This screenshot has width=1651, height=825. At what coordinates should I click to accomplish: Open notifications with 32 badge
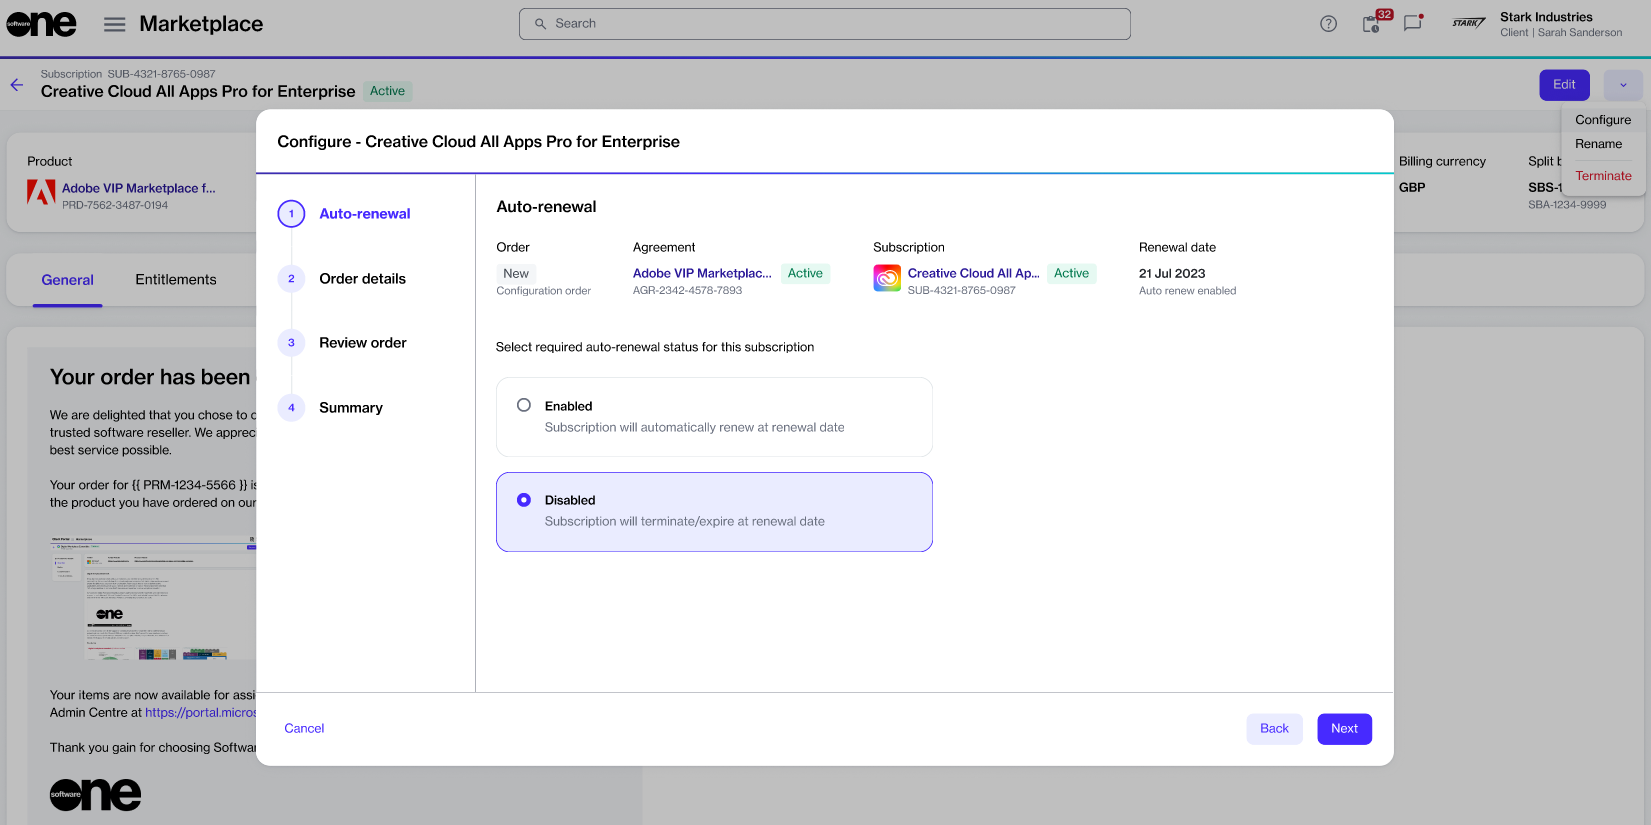click(1372, 24)
